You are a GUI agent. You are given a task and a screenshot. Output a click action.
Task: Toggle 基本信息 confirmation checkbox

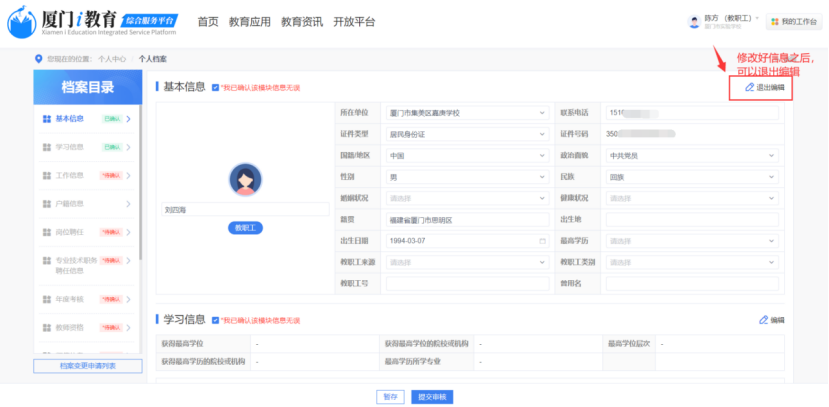coord(215,88)
